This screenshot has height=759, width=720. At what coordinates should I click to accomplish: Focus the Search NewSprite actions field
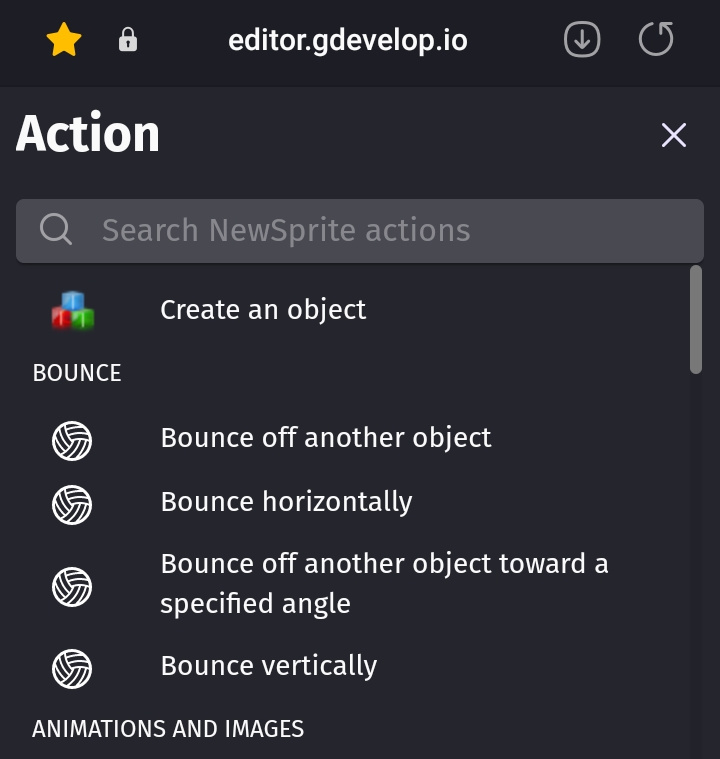click(x=380, y=230)
